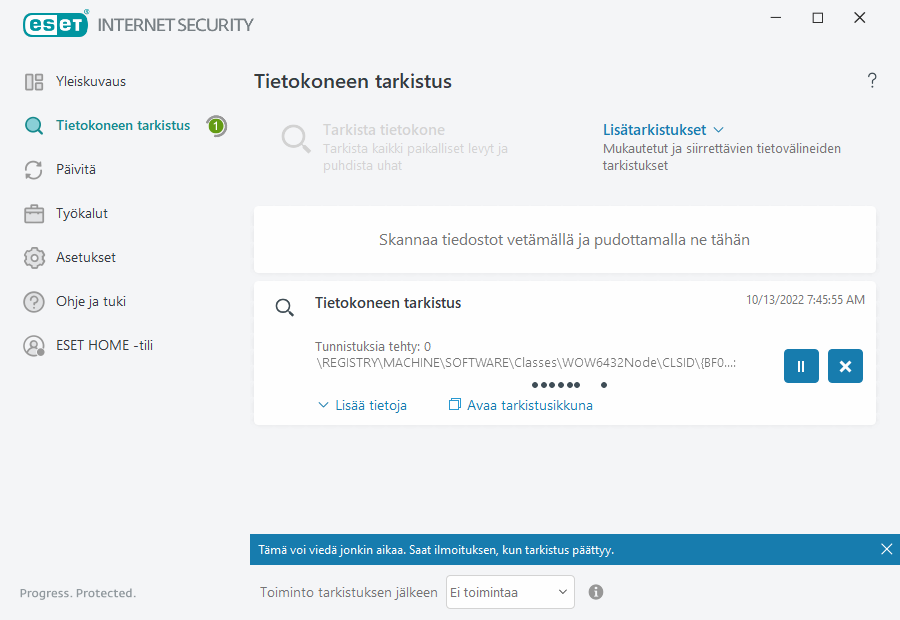Open Ohje ja tuki help section
The height and width of the screenshot is (620, 900).
coord(91,301)
